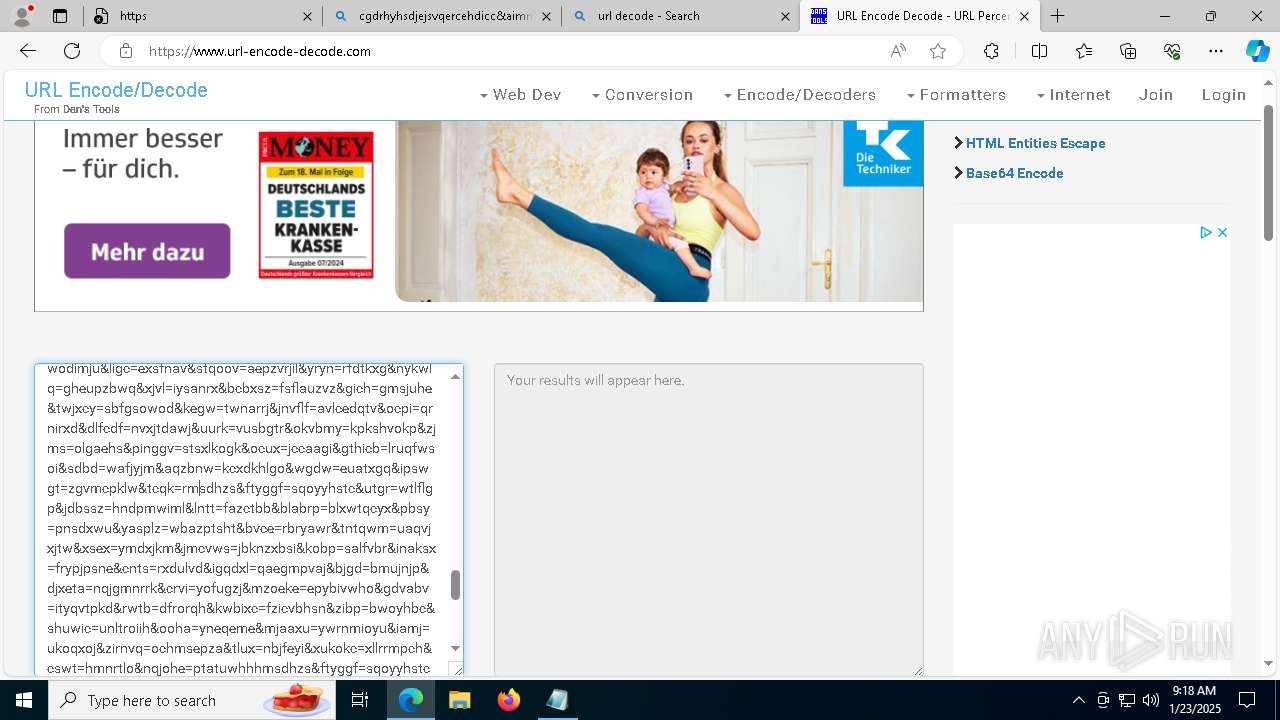Open the clock and date flyout
The height and width of the screenshot is (720, 1280).
1193,700
